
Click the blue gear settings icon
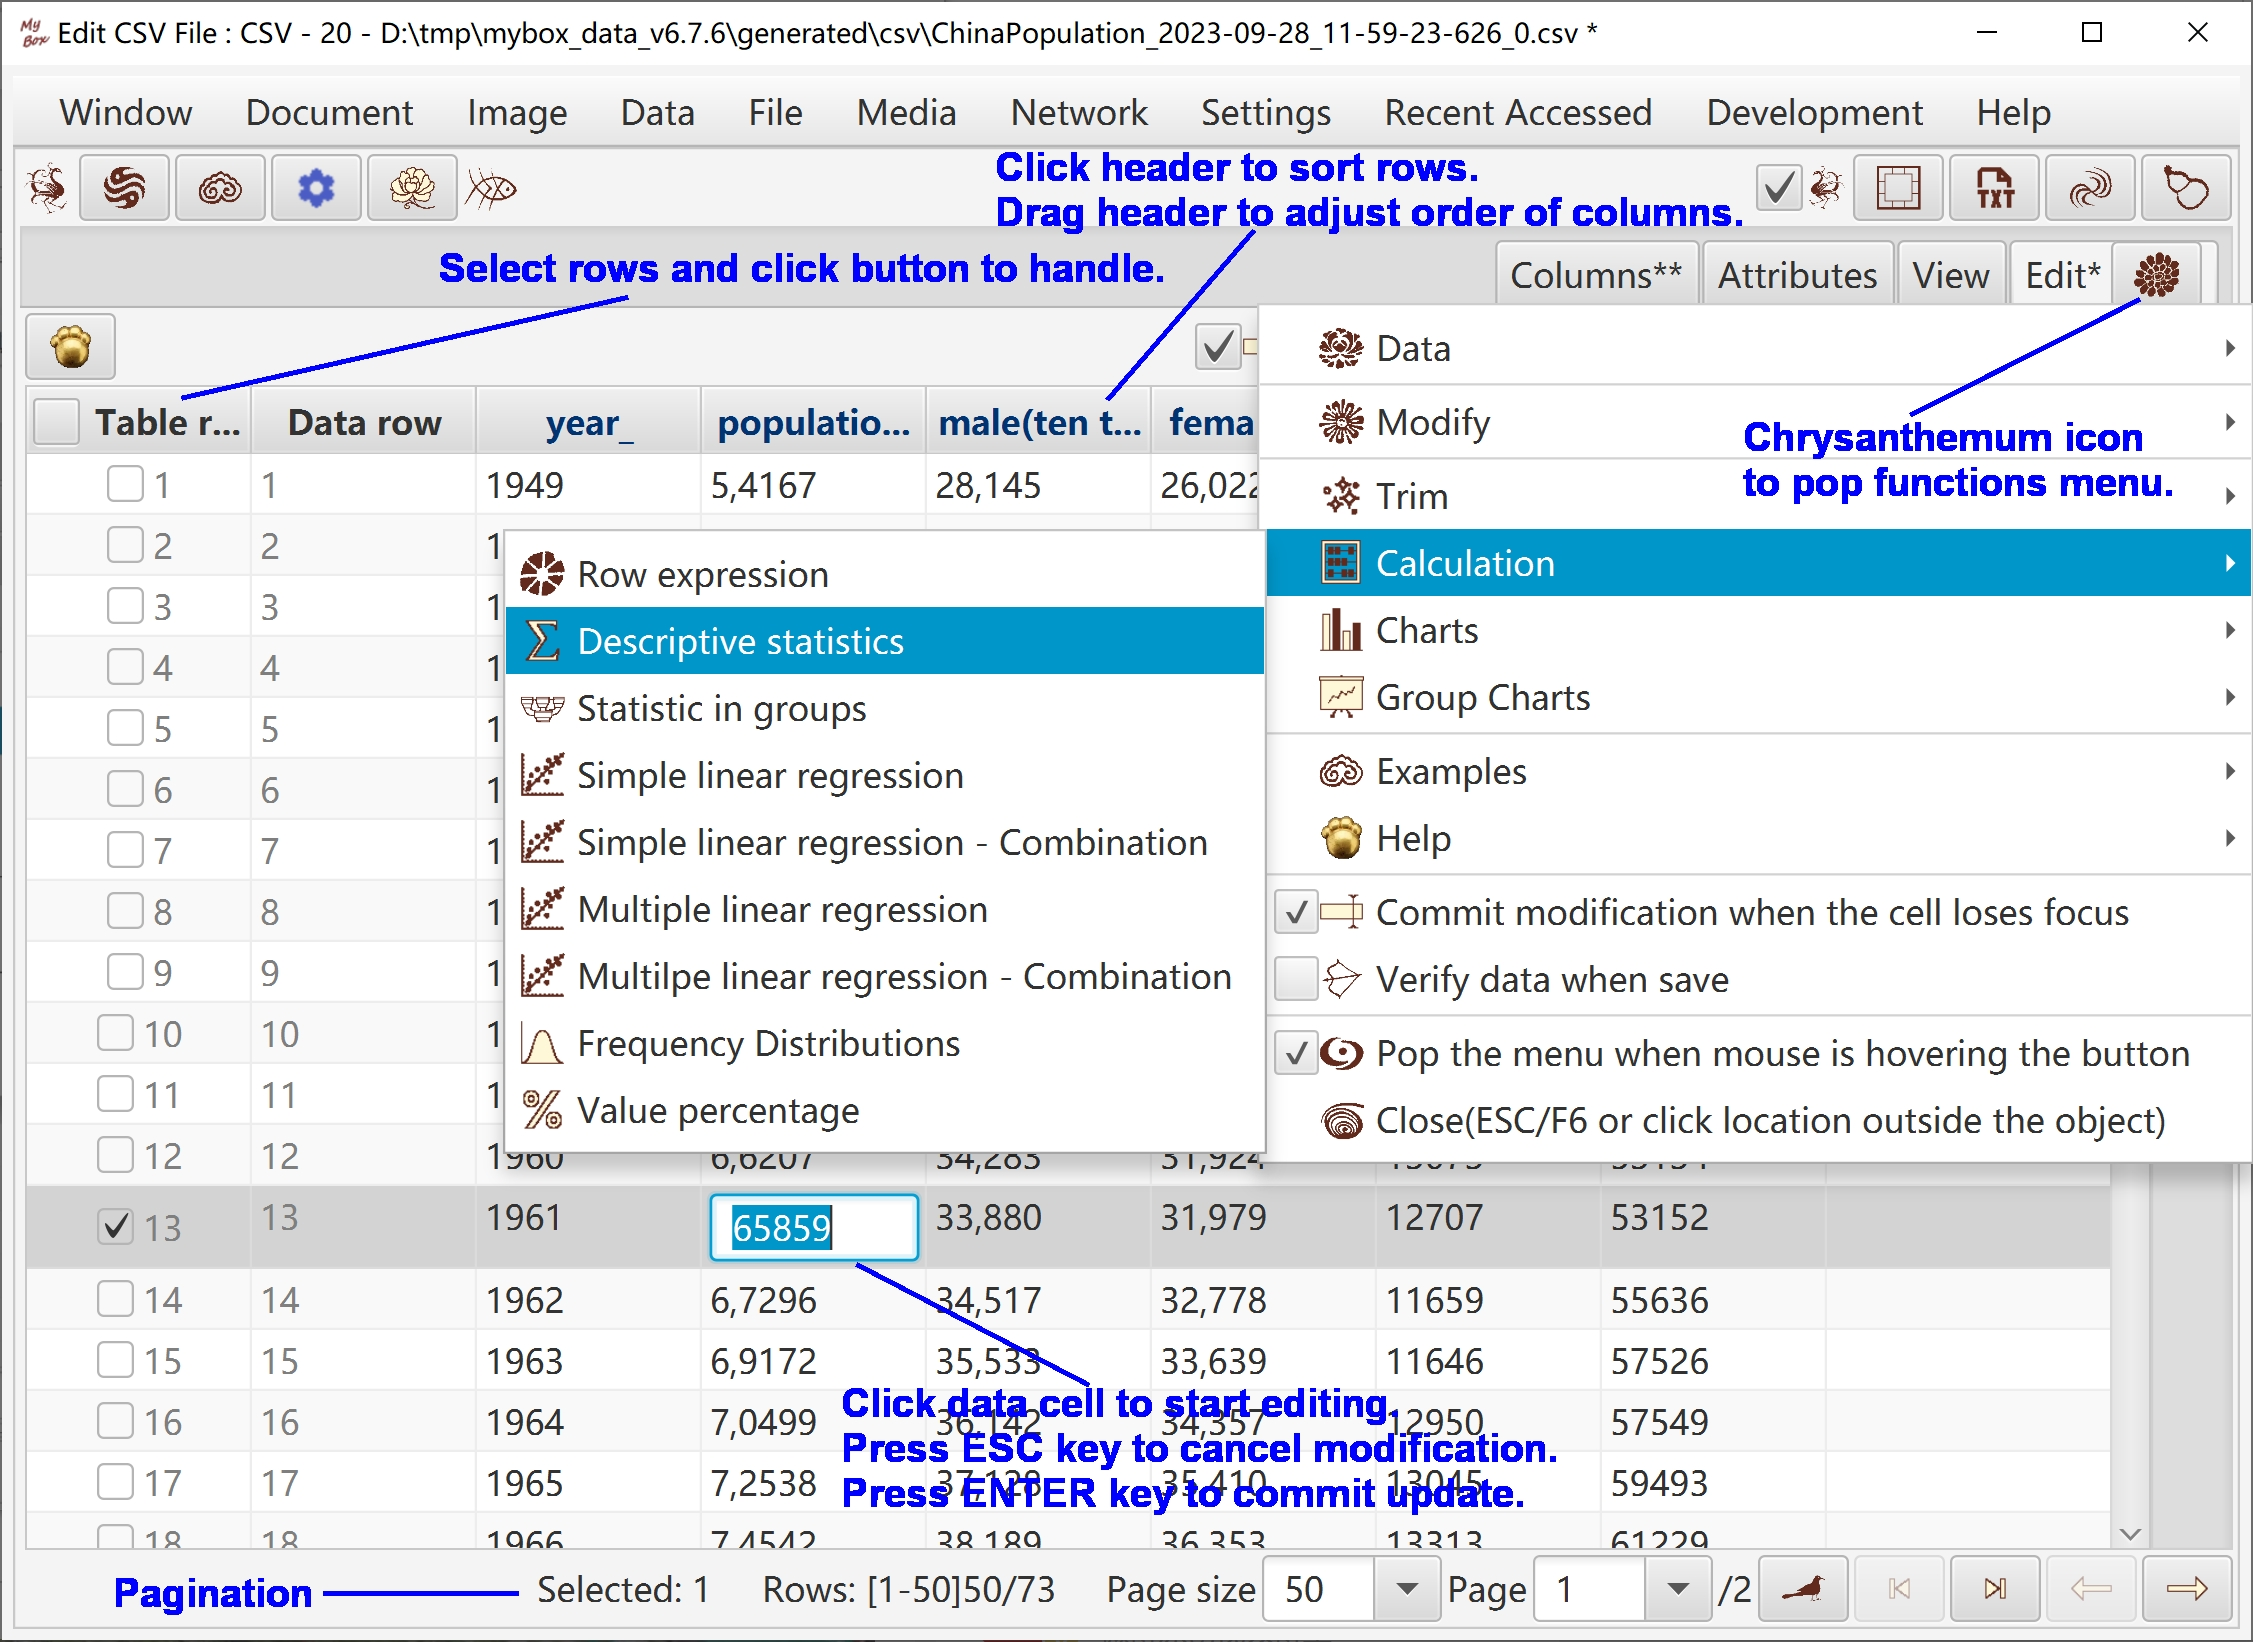tap(316, 188)
